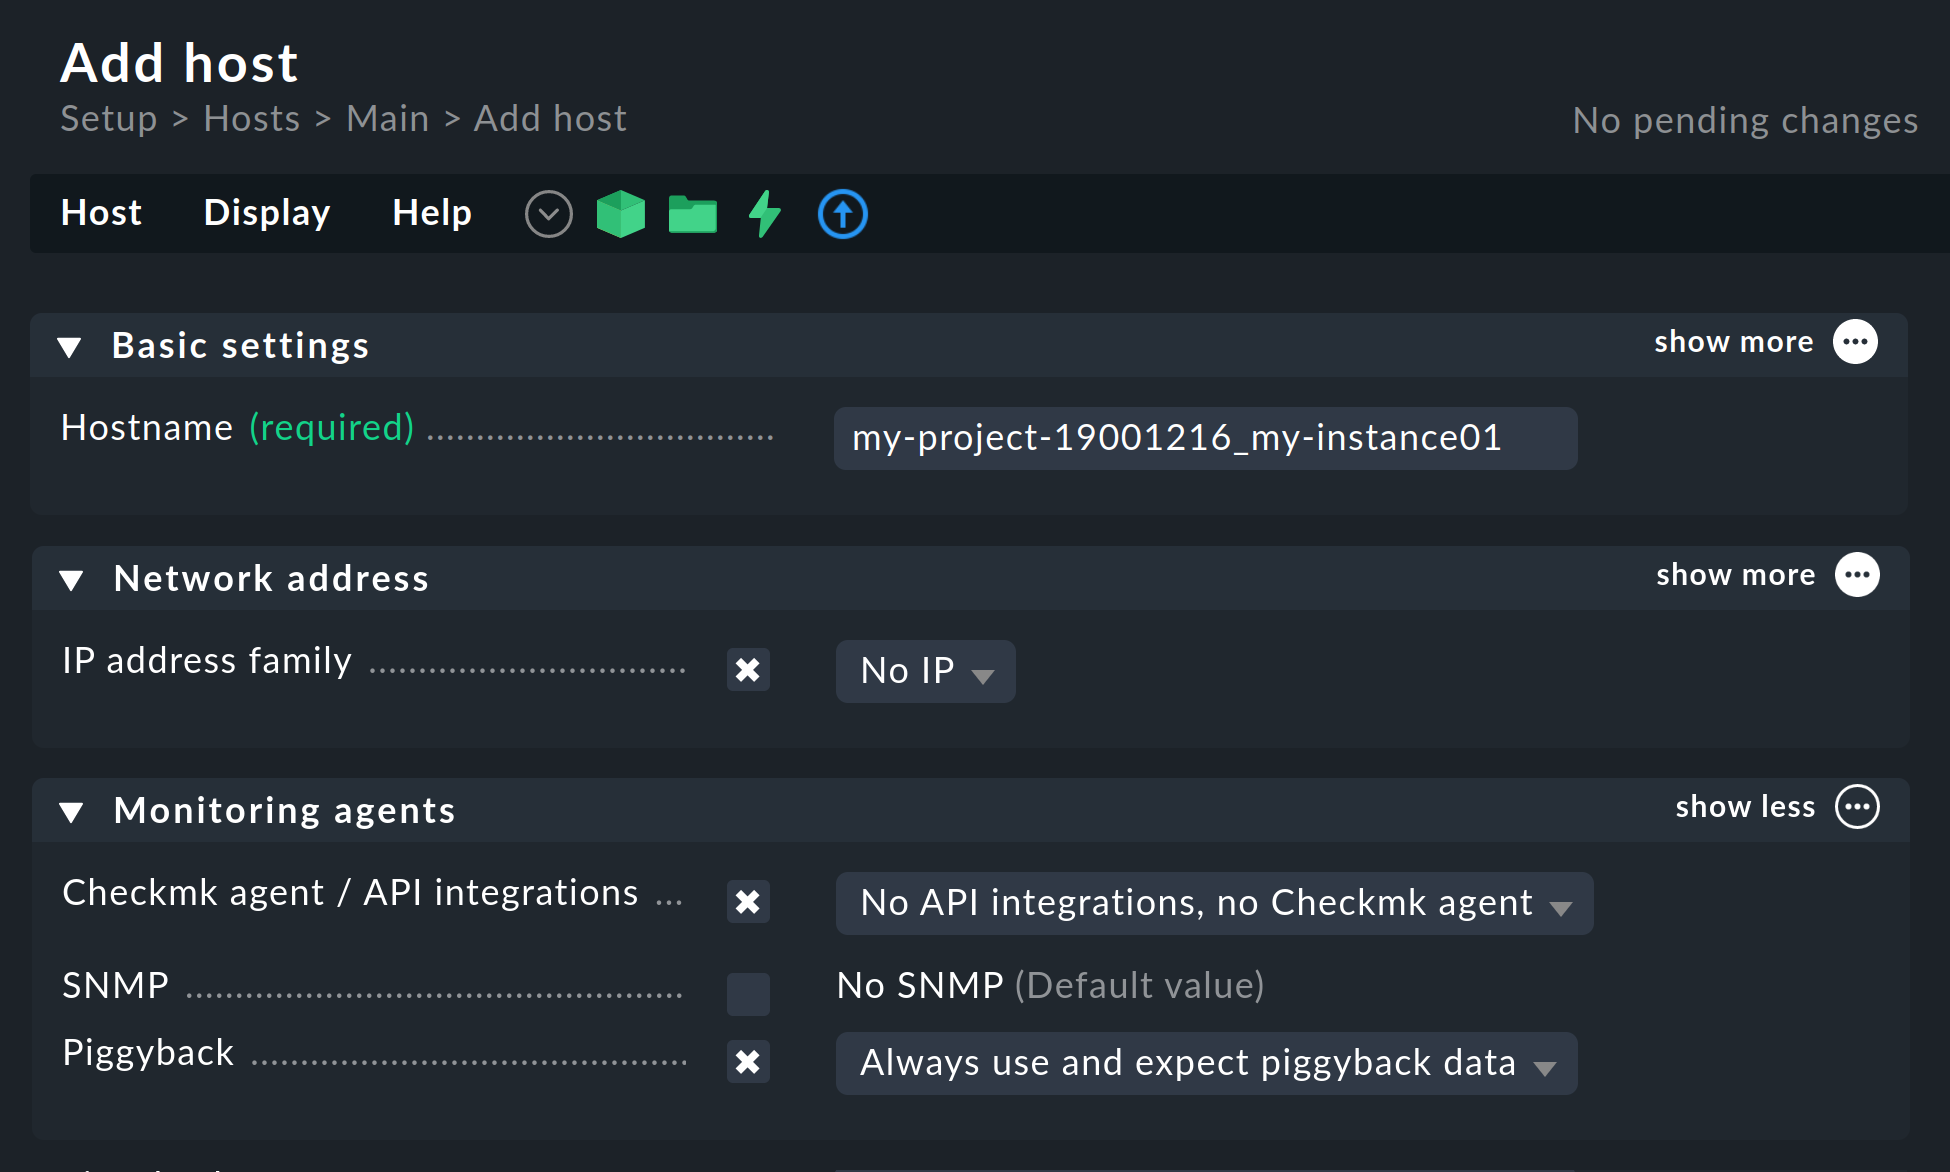Navigate to Hosts via breadcrumb
Viewport: 1950px width, 1172px height.
pos(251,118)
